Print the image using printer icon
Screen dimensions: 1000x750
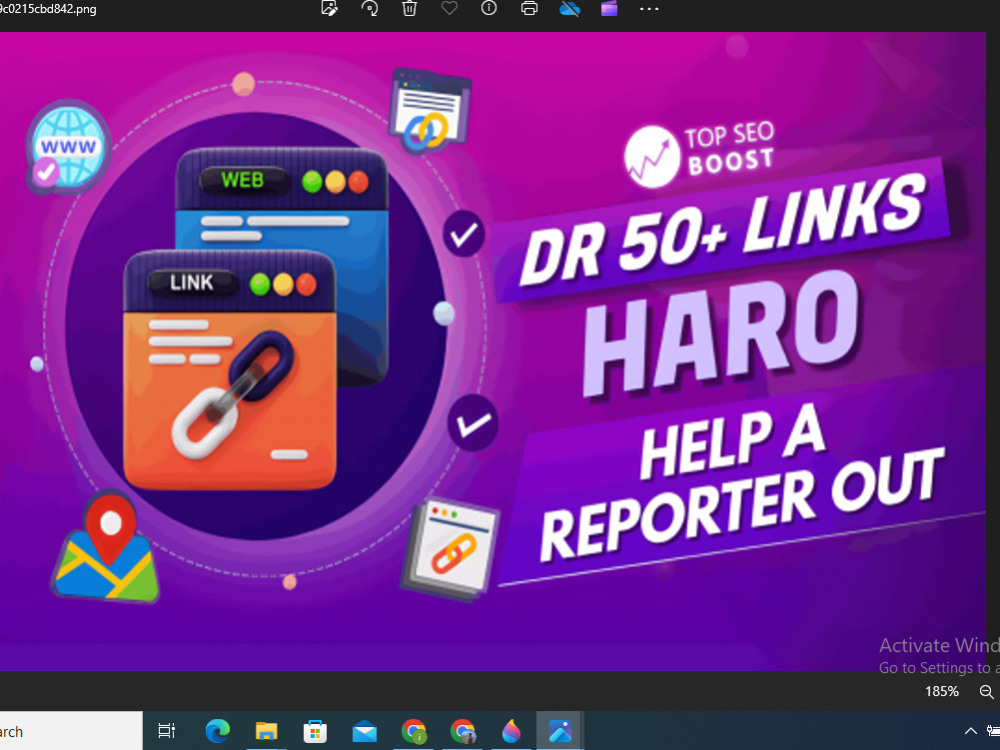[x=529, y=8]
